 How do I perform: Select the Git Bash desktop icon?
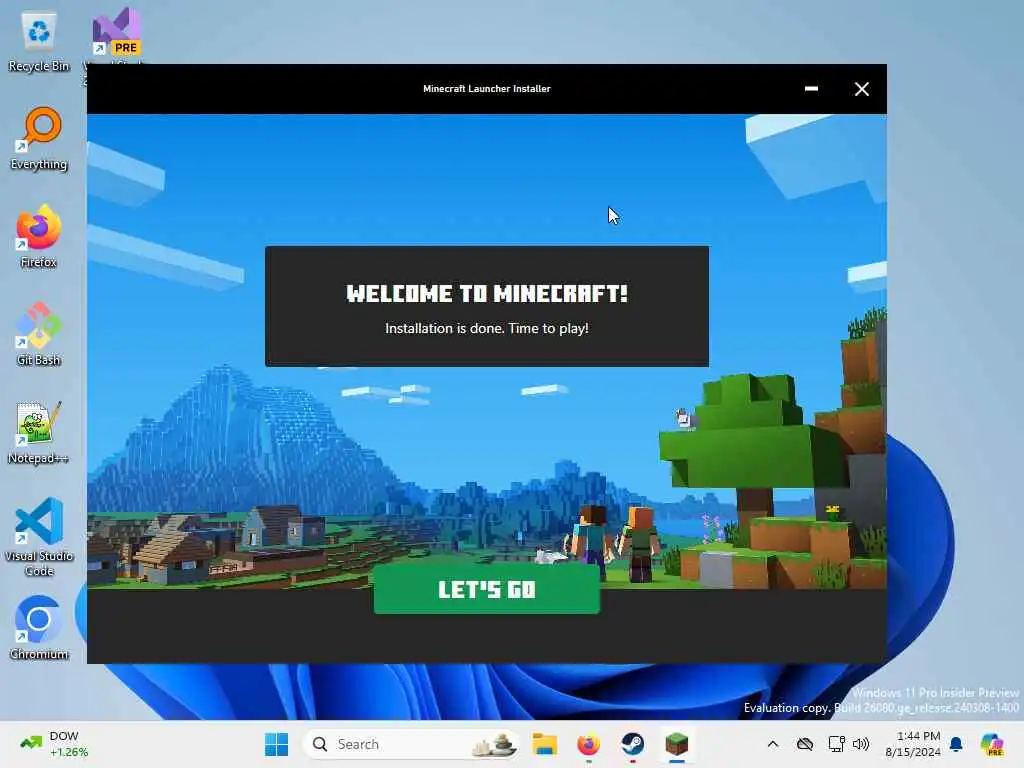coord(39,334)
